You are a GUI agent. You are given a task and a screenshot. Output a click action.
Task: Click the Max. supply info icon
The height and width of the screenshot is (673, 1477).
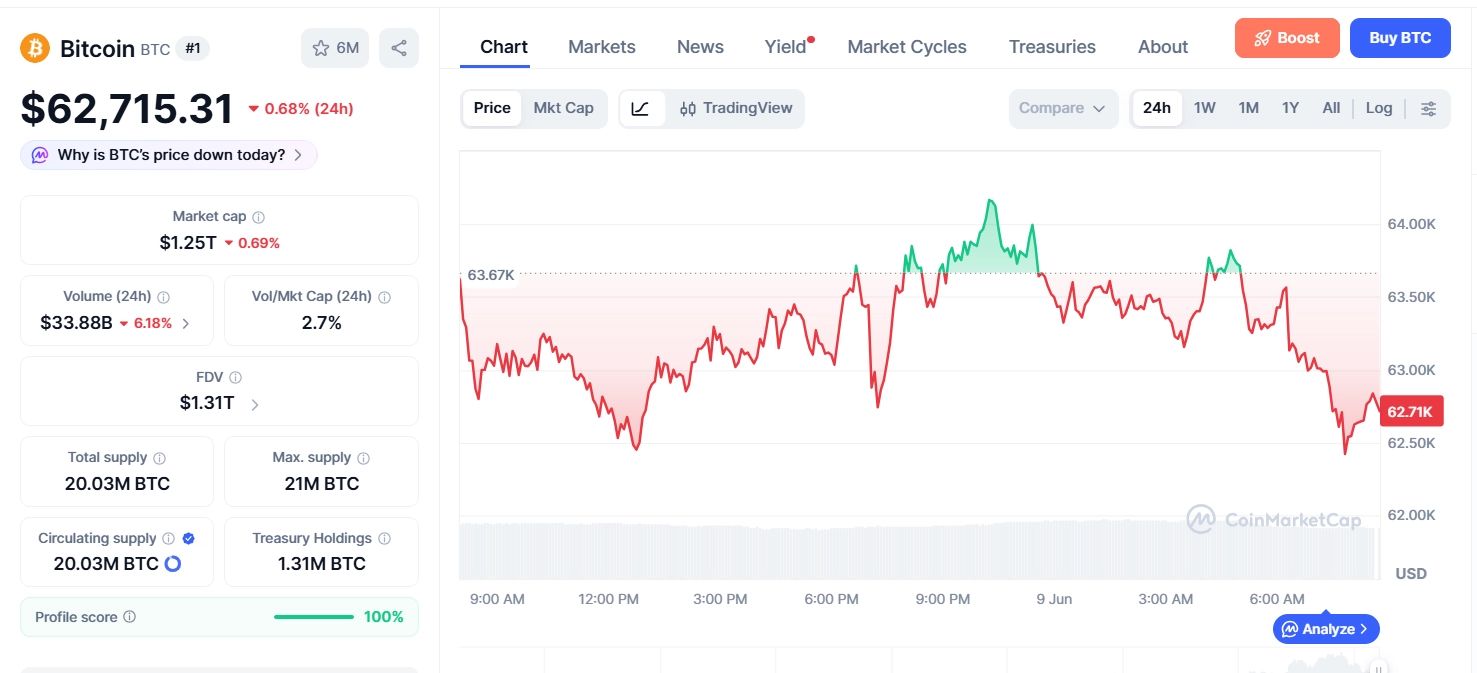pyautogui.click(x=364, y=458)
